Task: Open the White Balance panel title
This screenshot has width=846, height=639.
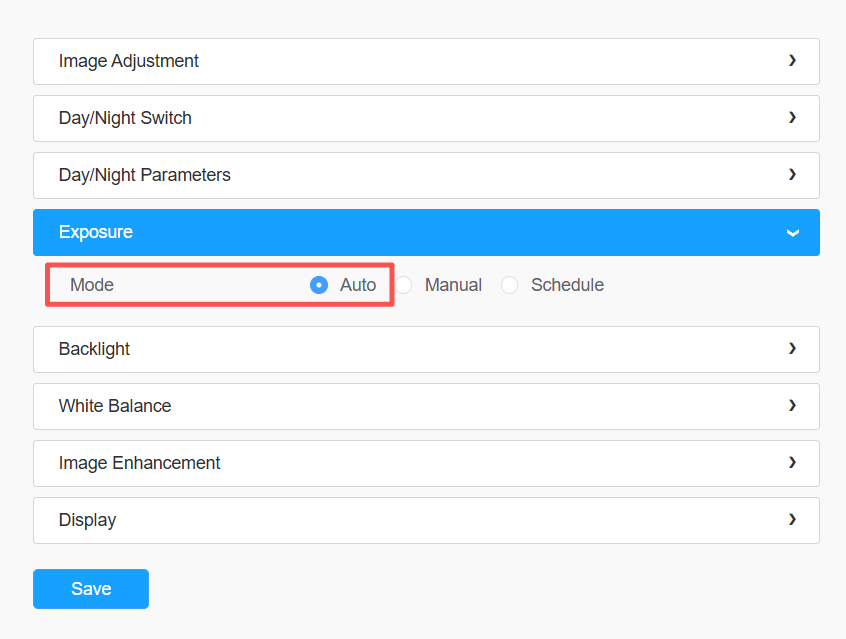Action: 115,406
